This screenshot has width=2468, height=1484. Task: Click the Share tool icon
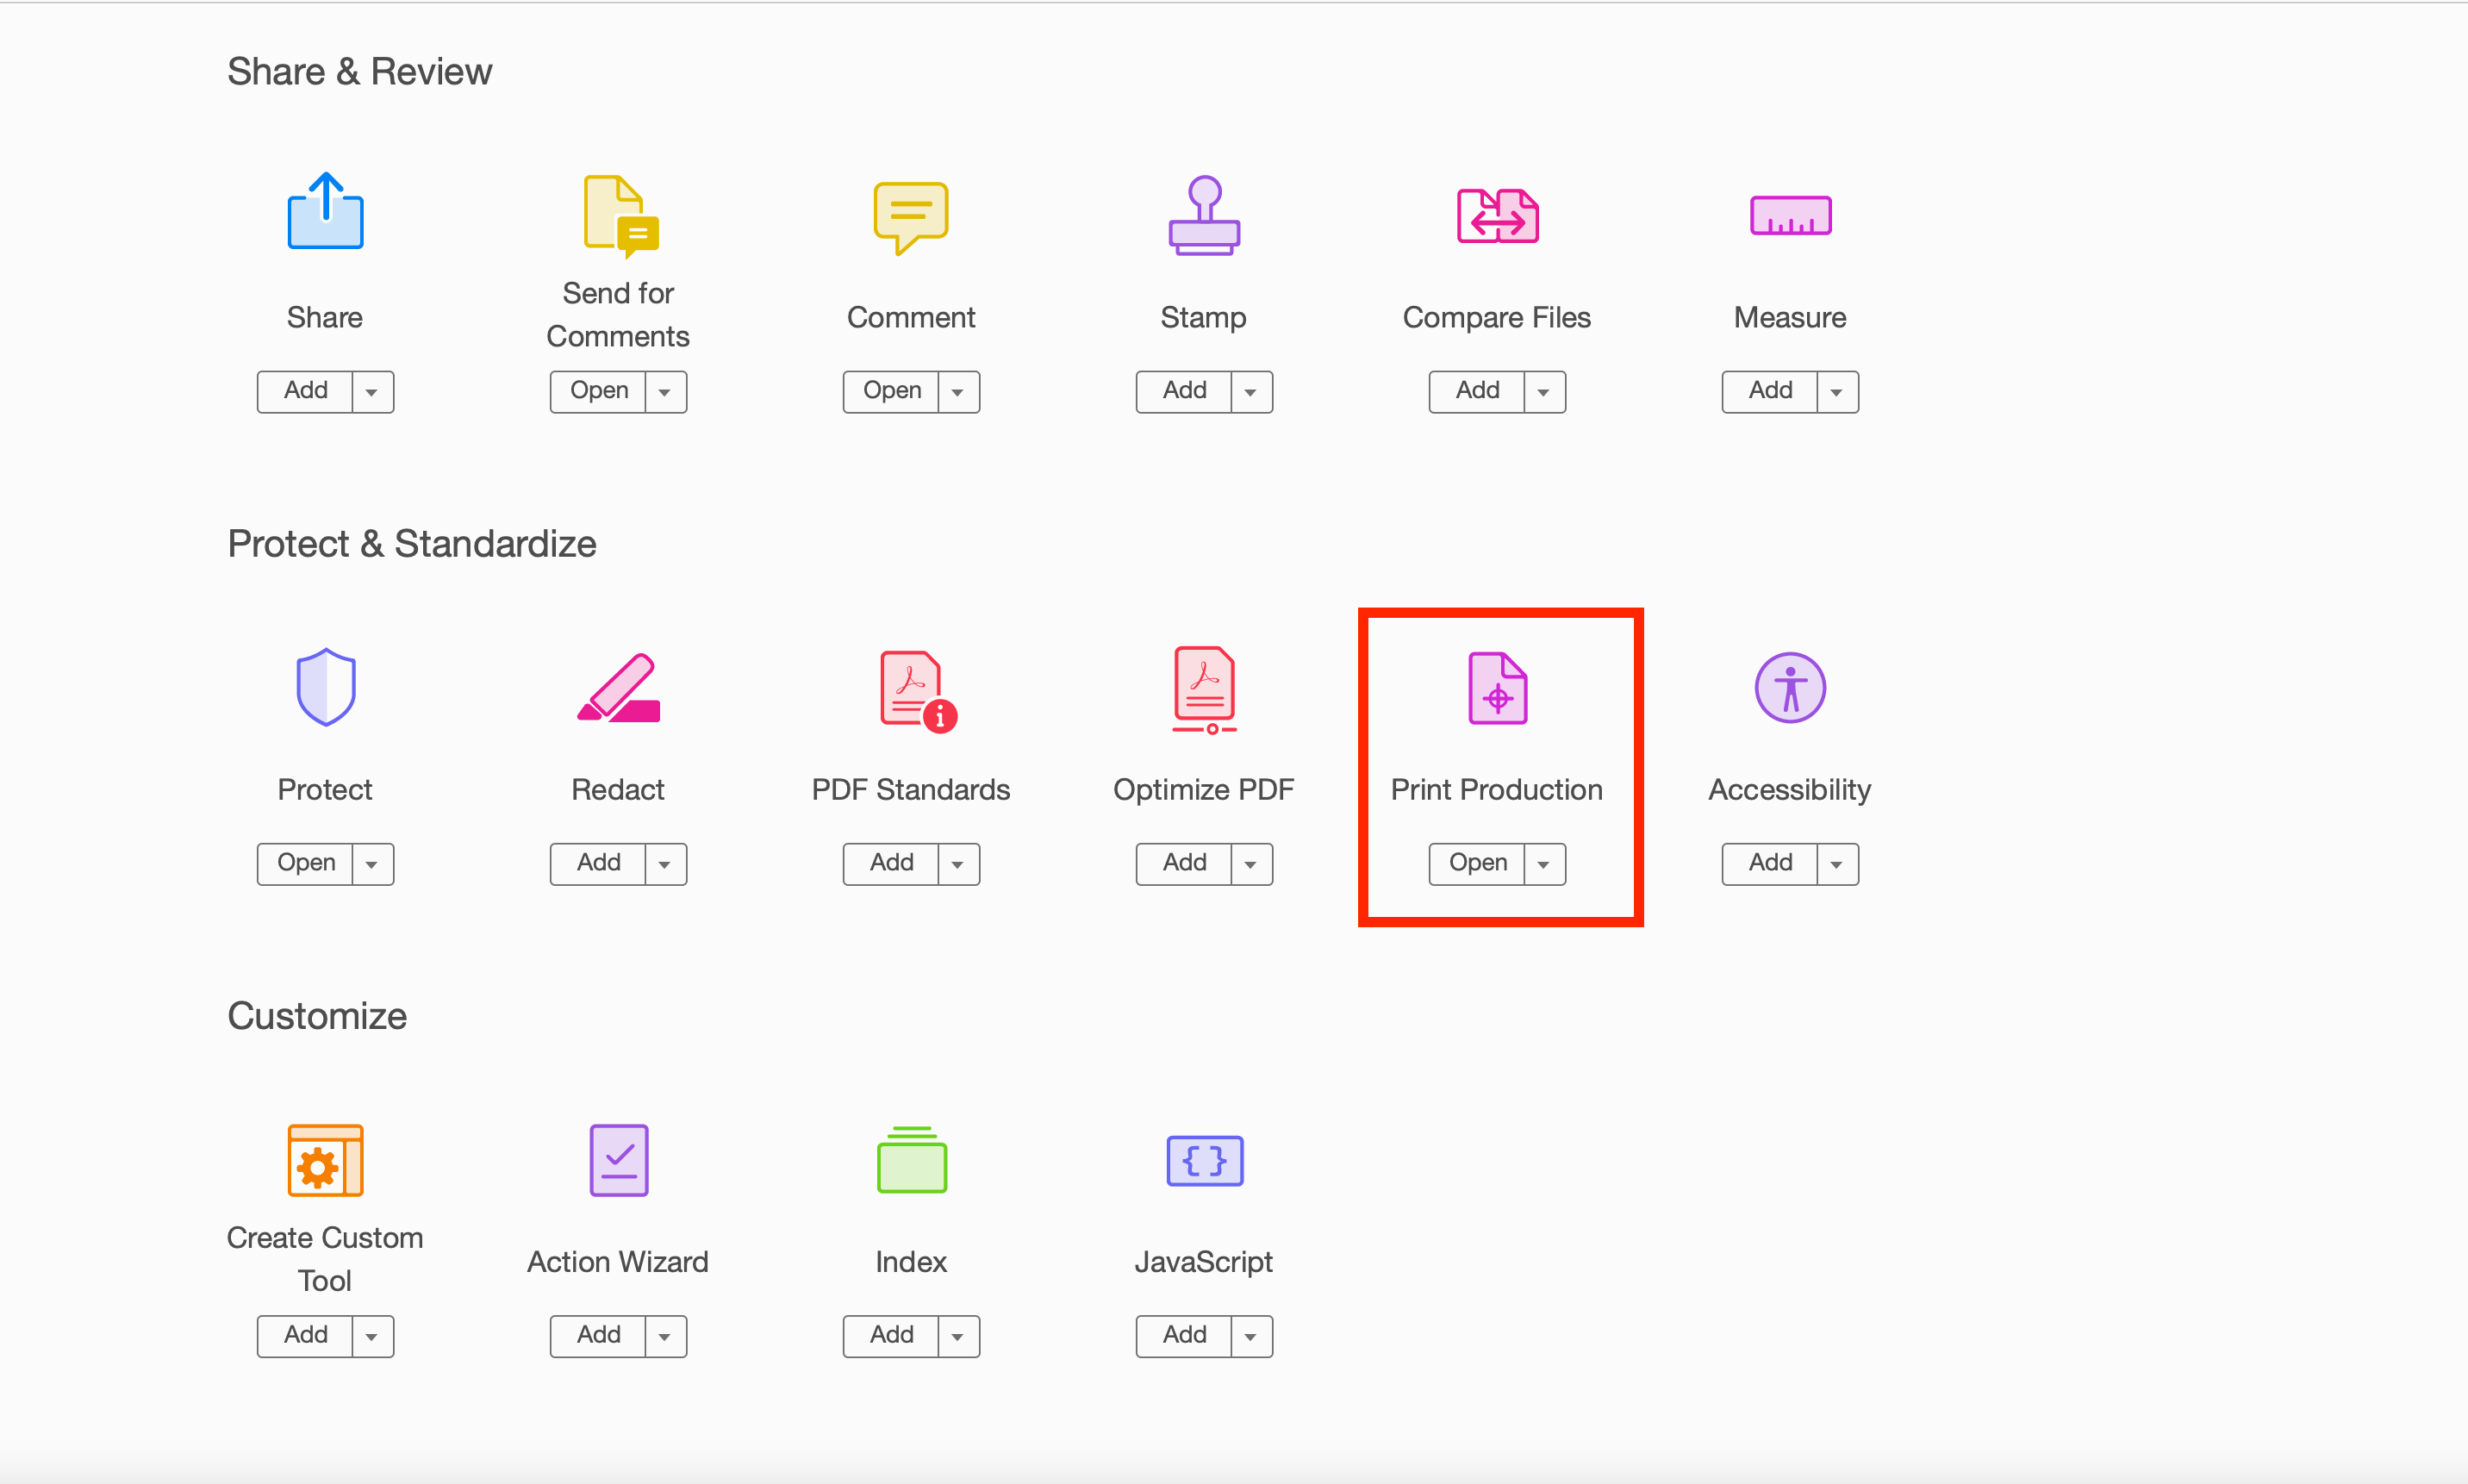(325, 211)
